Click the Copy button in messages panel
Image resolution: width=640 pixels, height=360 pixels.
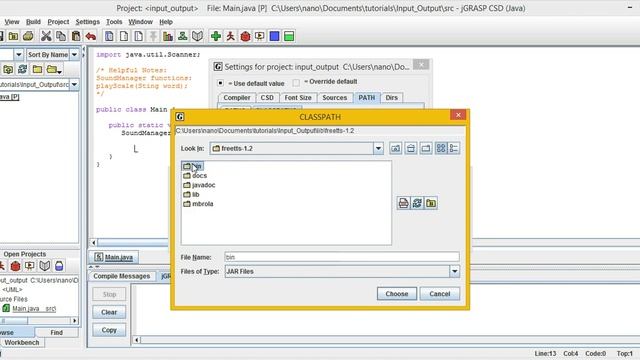point(109,330)
